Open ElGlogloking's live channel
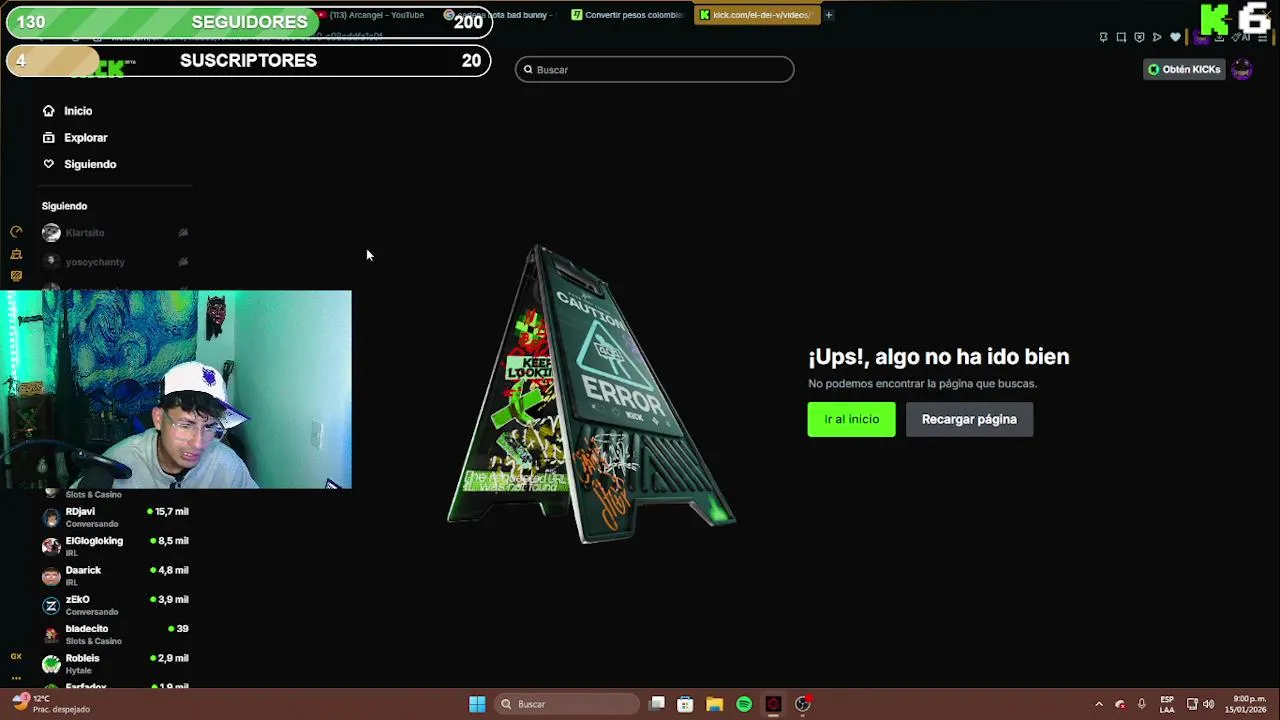 pyautogui.click(x=115, y=546)
